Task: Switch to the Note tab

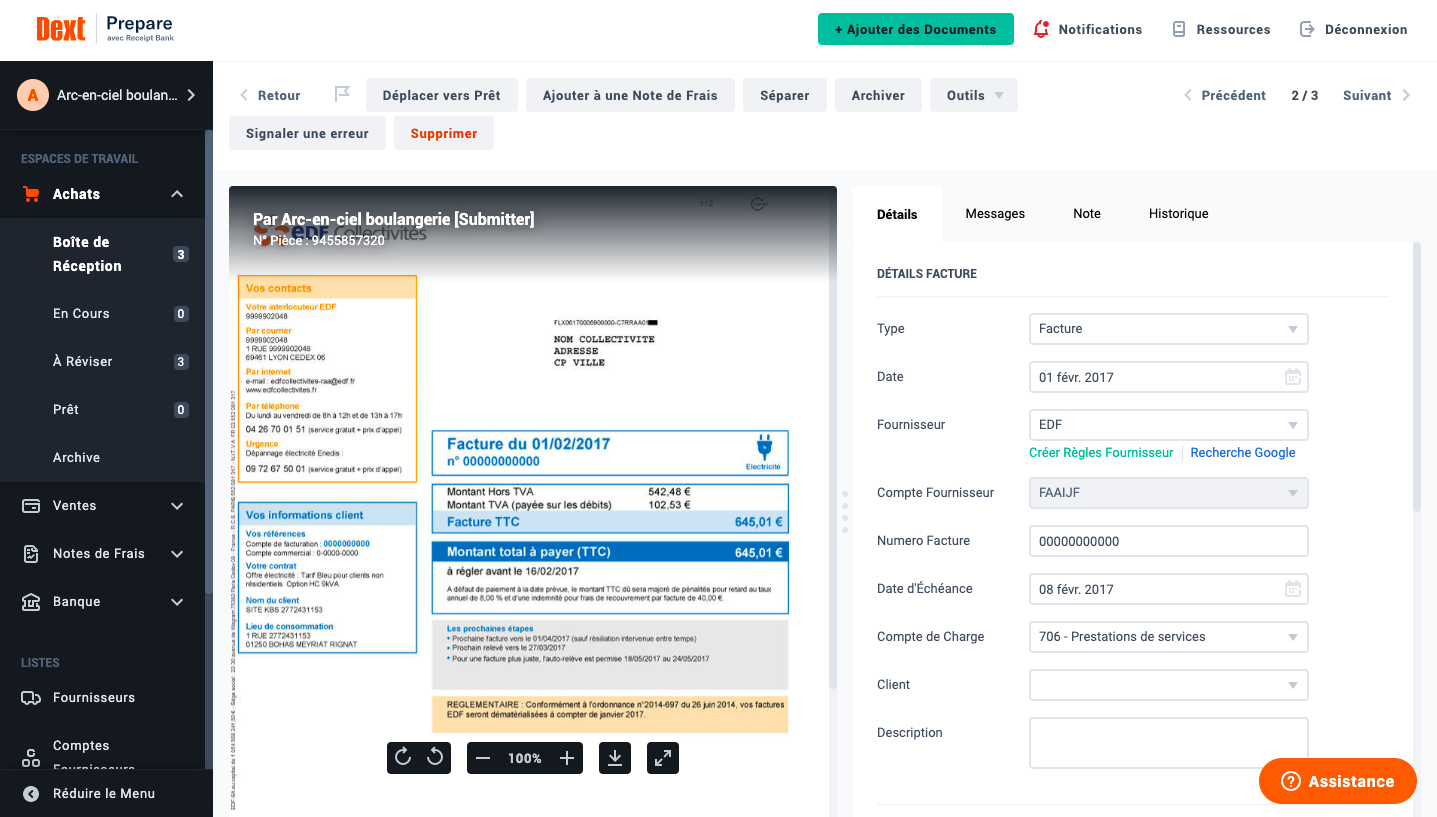Action: 1087,214
